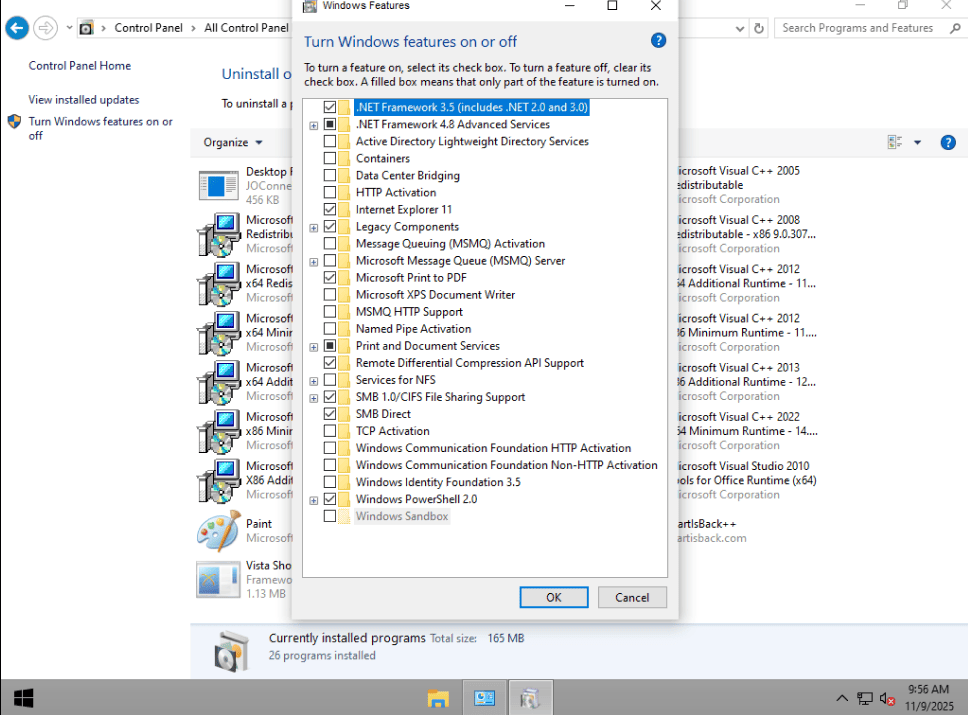Open the Windows Start menu
This screenshot has height=715, width=968.
pyautogui.click(x=23, y=698)
